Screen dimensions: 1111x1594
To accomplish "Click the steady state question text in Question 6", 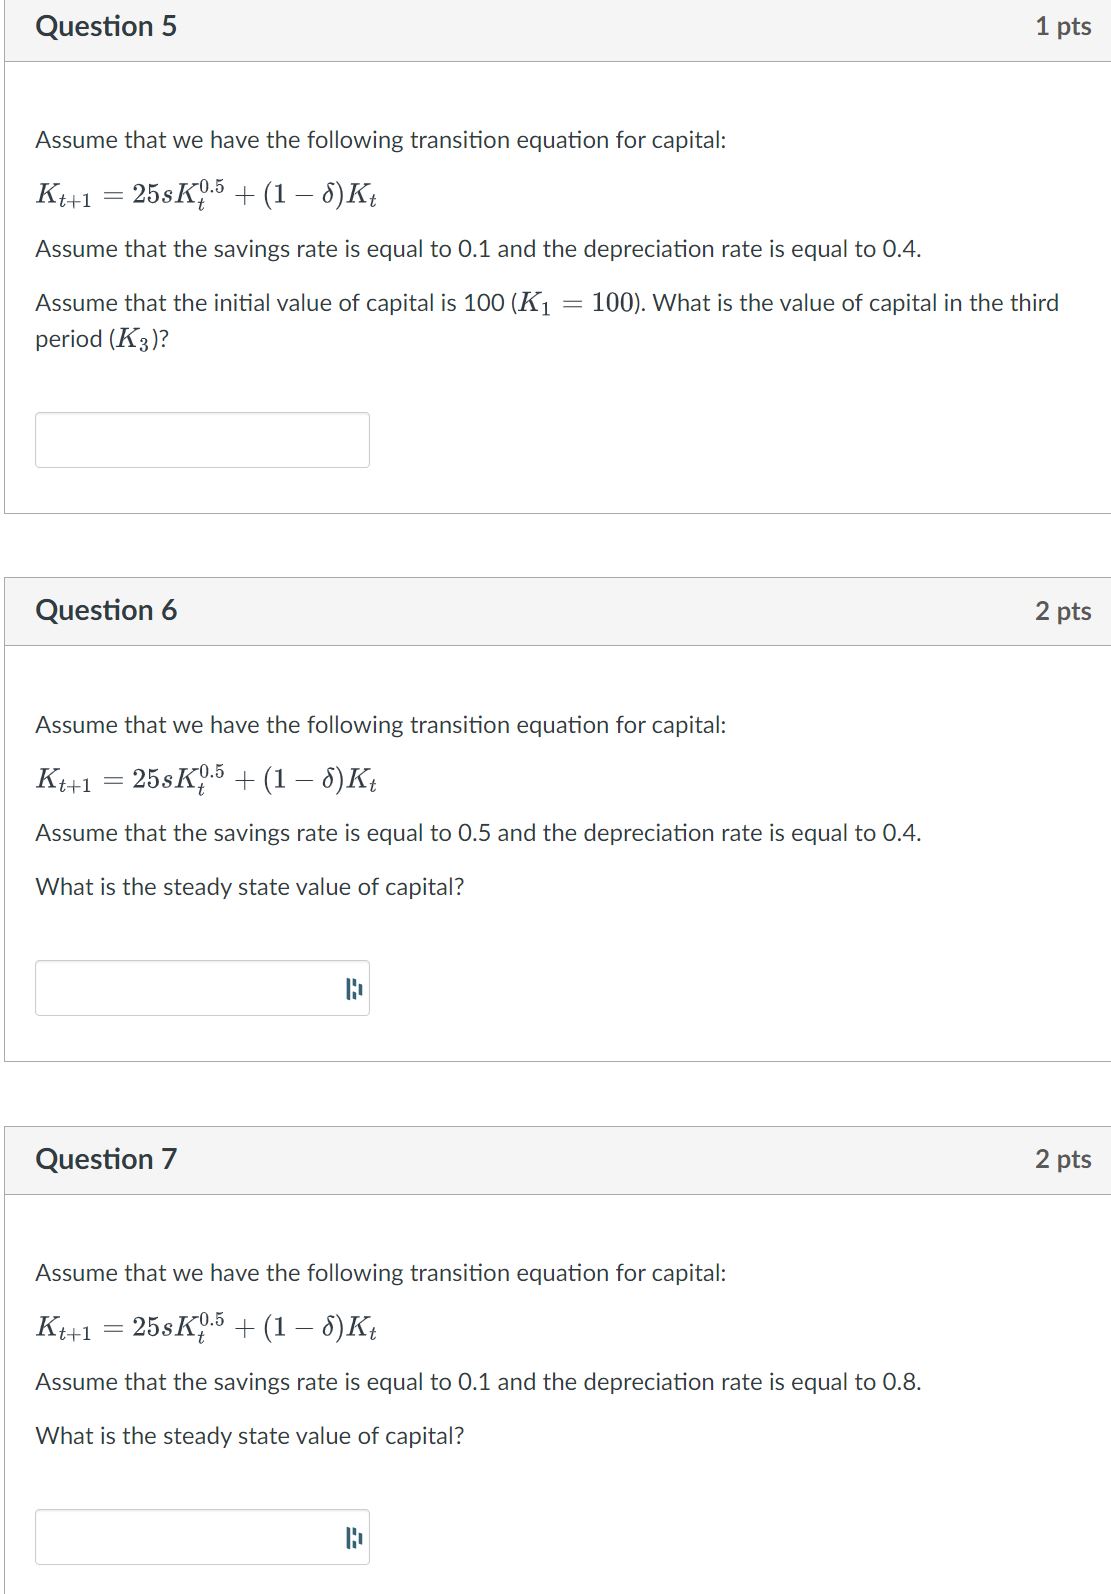I will [x=249, y=886].
